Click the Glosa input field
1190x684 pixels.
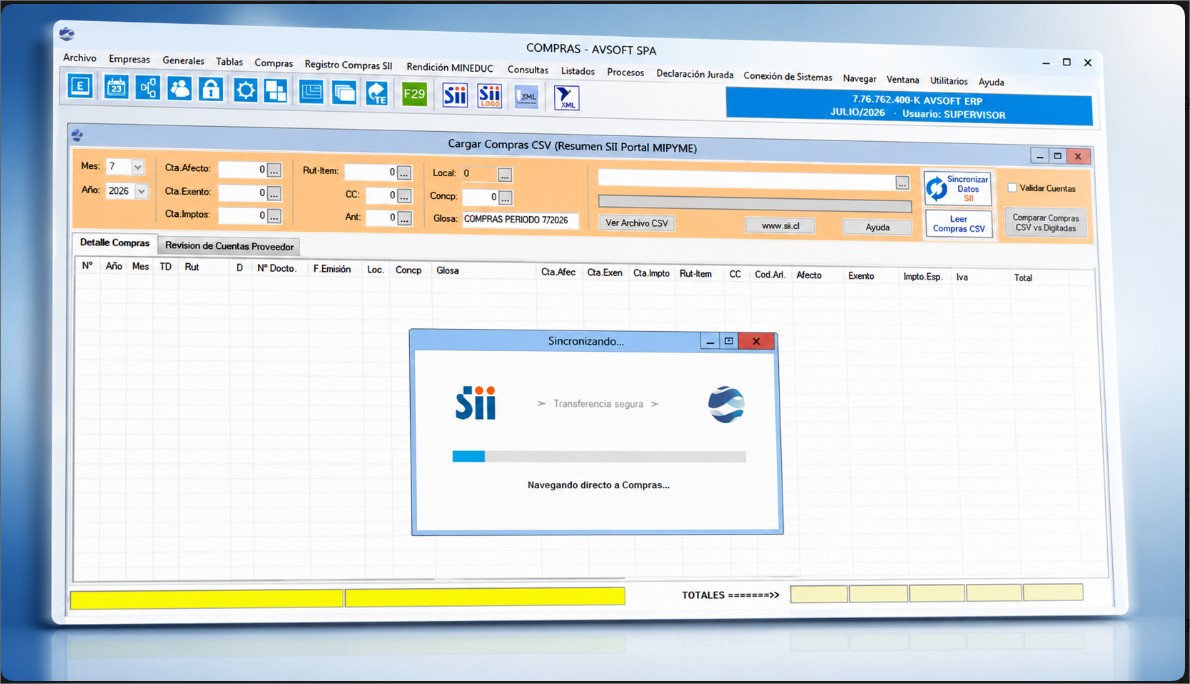(521, 219)
